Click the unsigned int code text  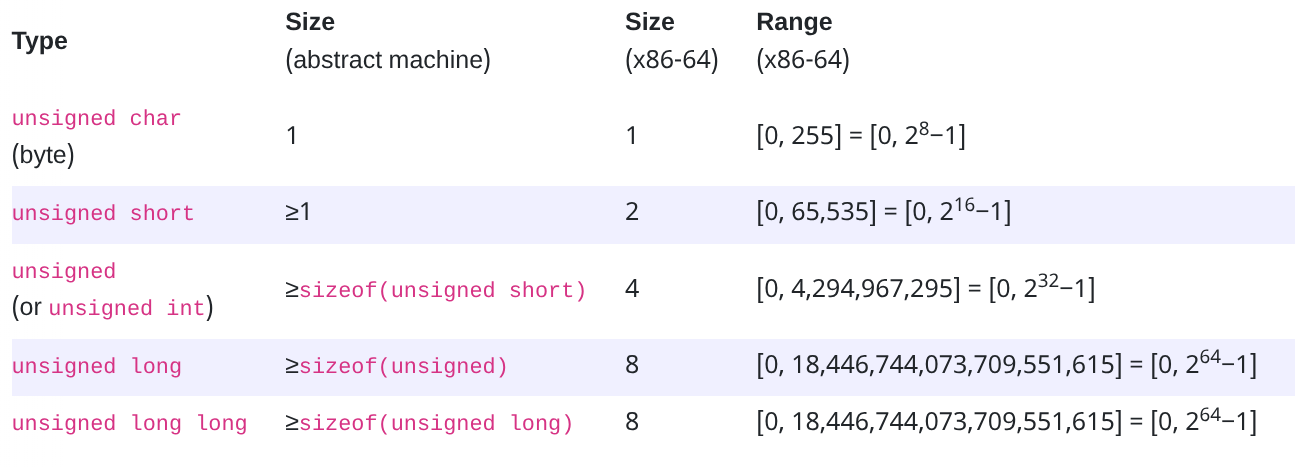tap(127, 309)
